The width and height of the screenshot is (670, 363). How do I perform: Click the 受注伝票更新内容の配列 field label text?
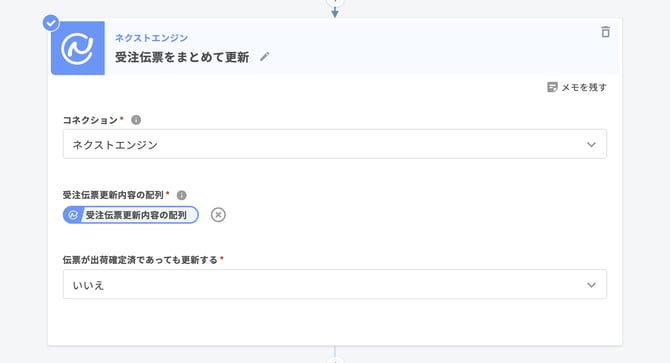113,195
